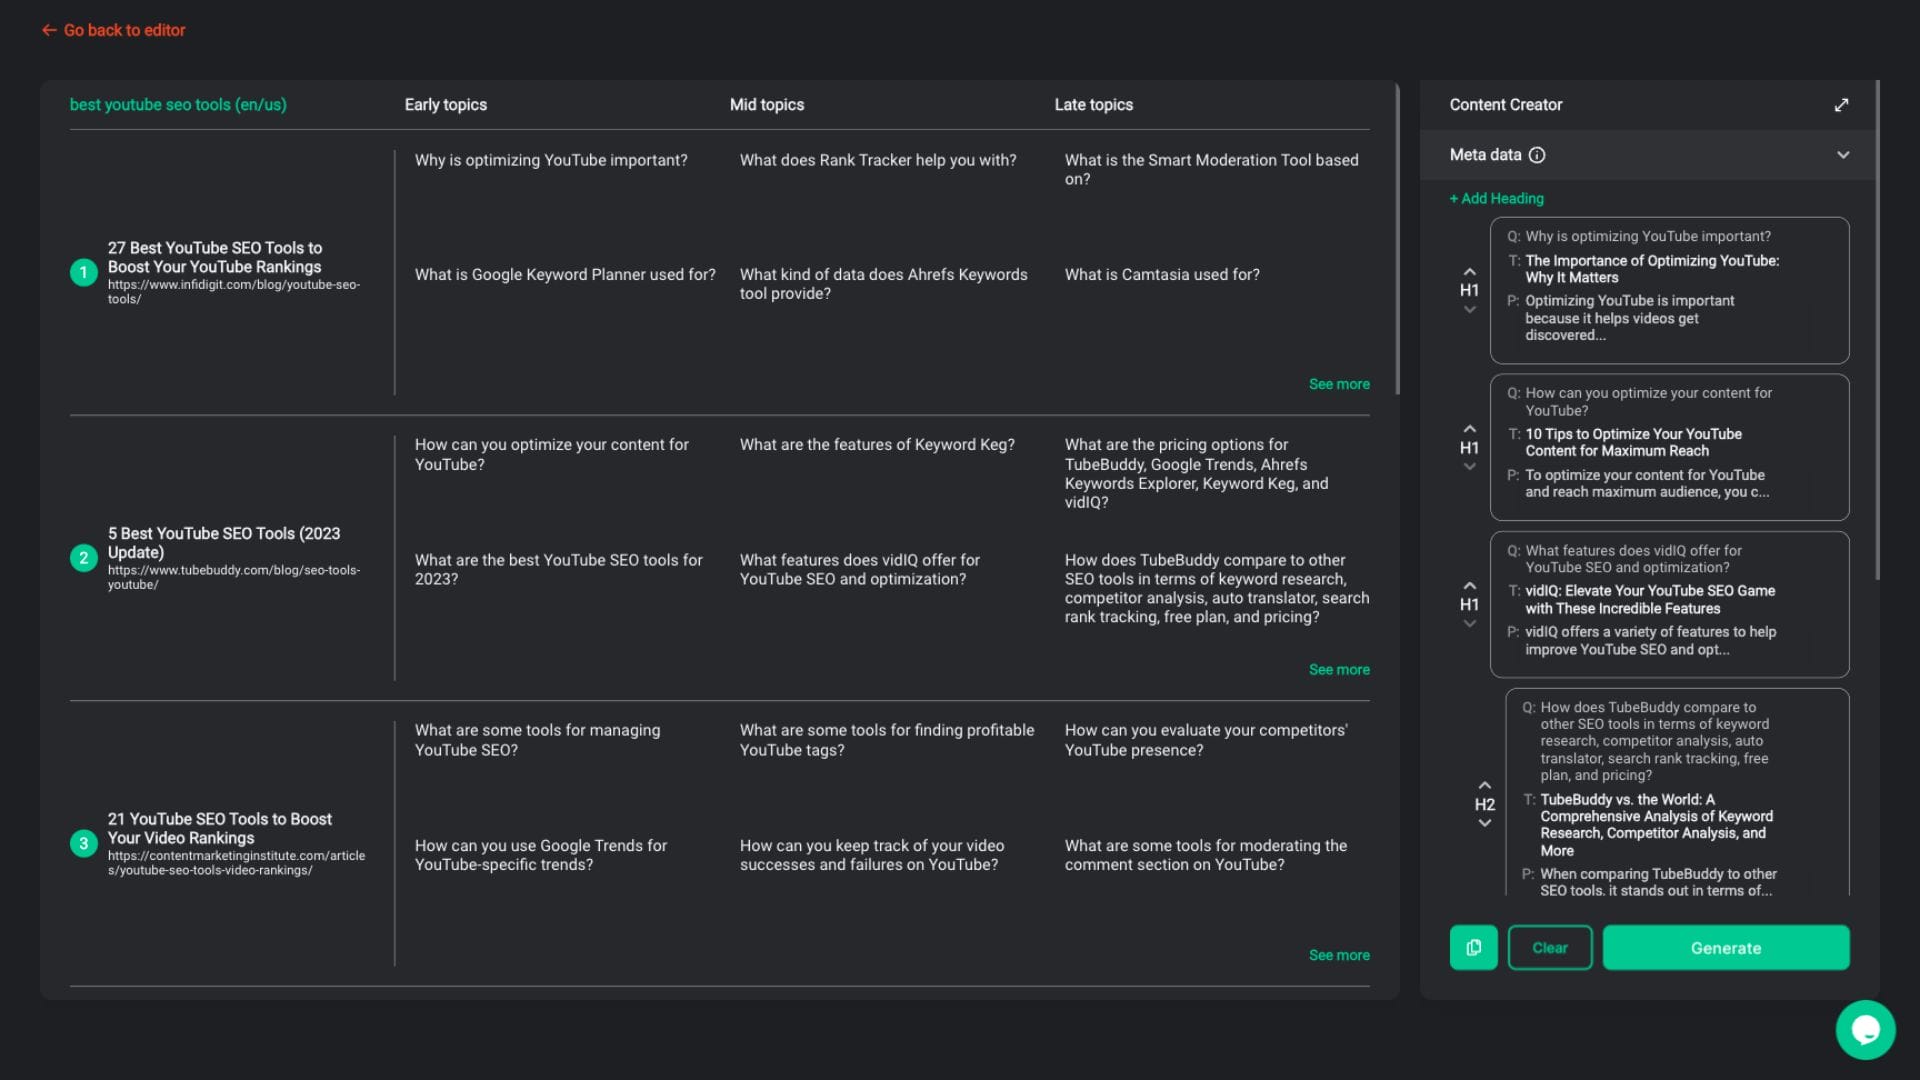Click the Meta data info icon
Viewport: 1920px width, 1080px height.
(1537, 155)
